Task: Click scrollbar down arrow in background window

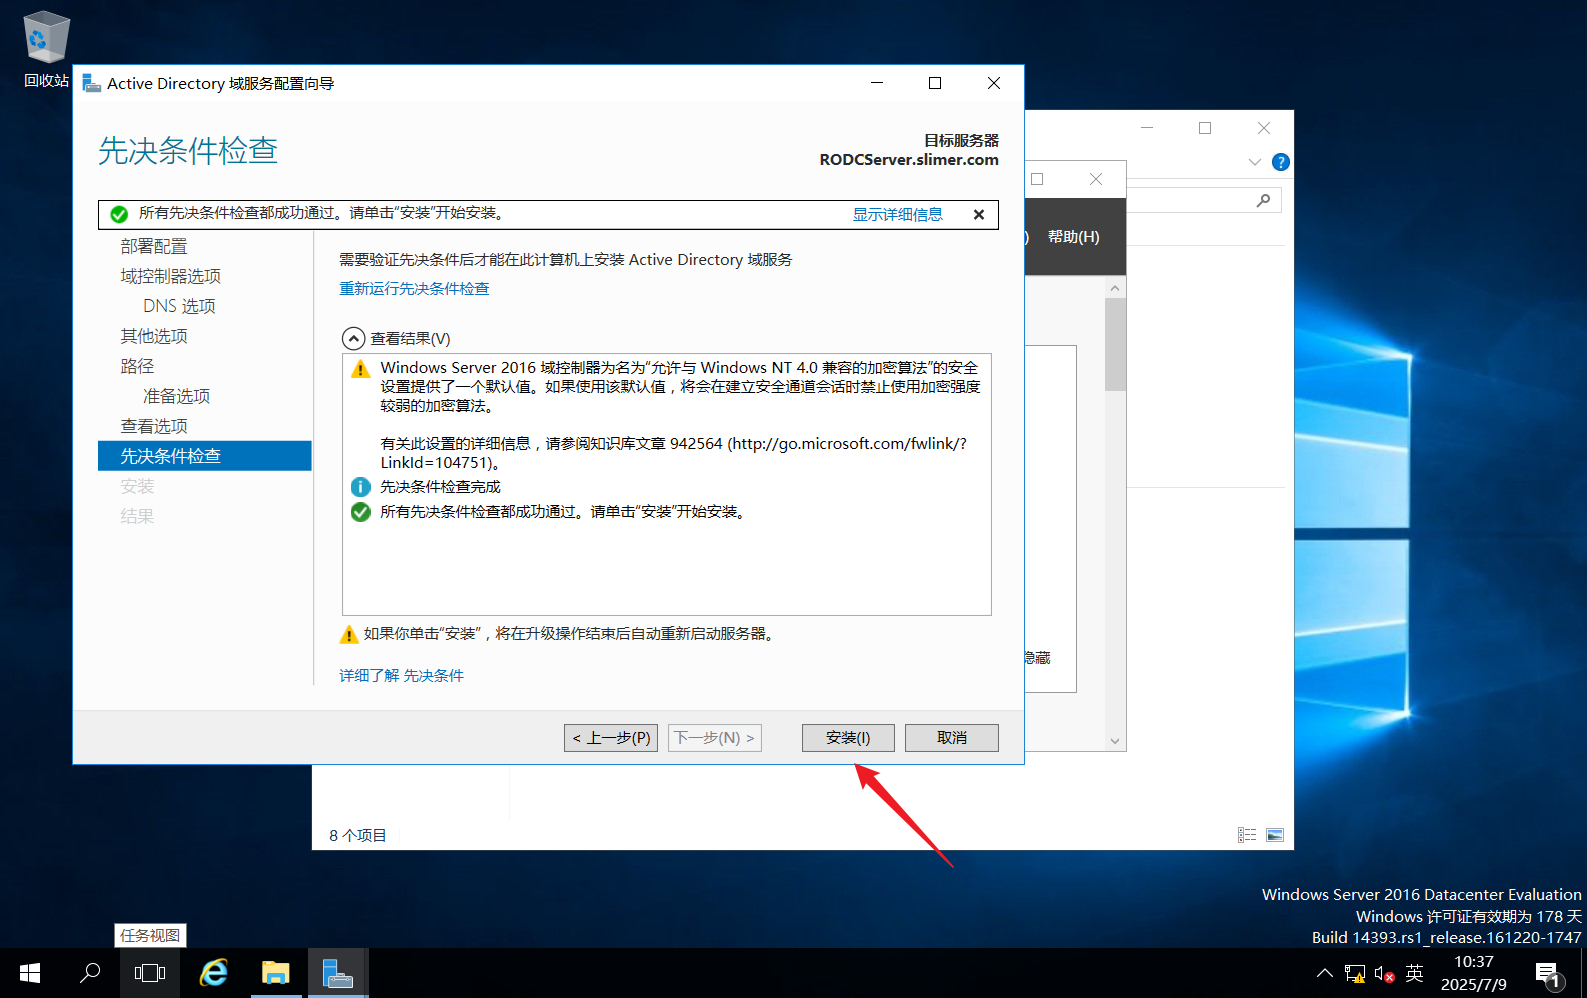Action: 1115,741
